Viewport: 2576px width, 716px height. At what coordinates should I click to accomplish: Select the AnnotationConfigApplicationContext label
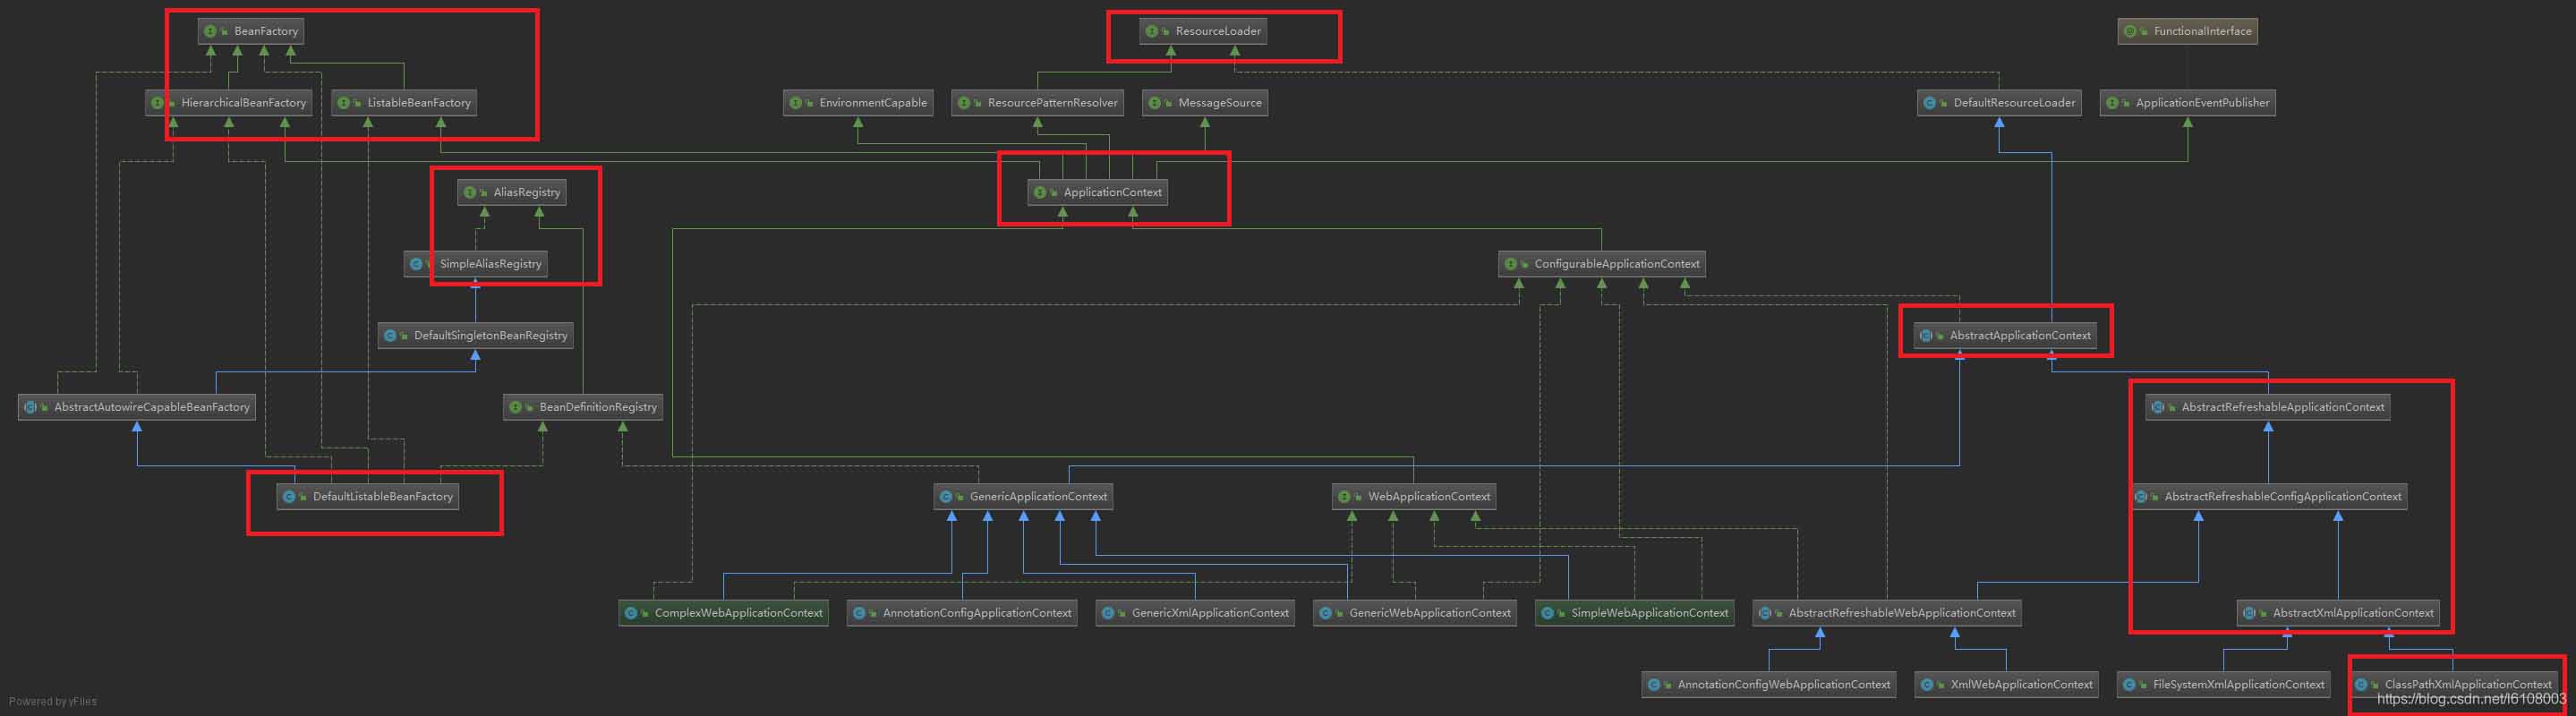pyautogui.click(x=977, y=613)
